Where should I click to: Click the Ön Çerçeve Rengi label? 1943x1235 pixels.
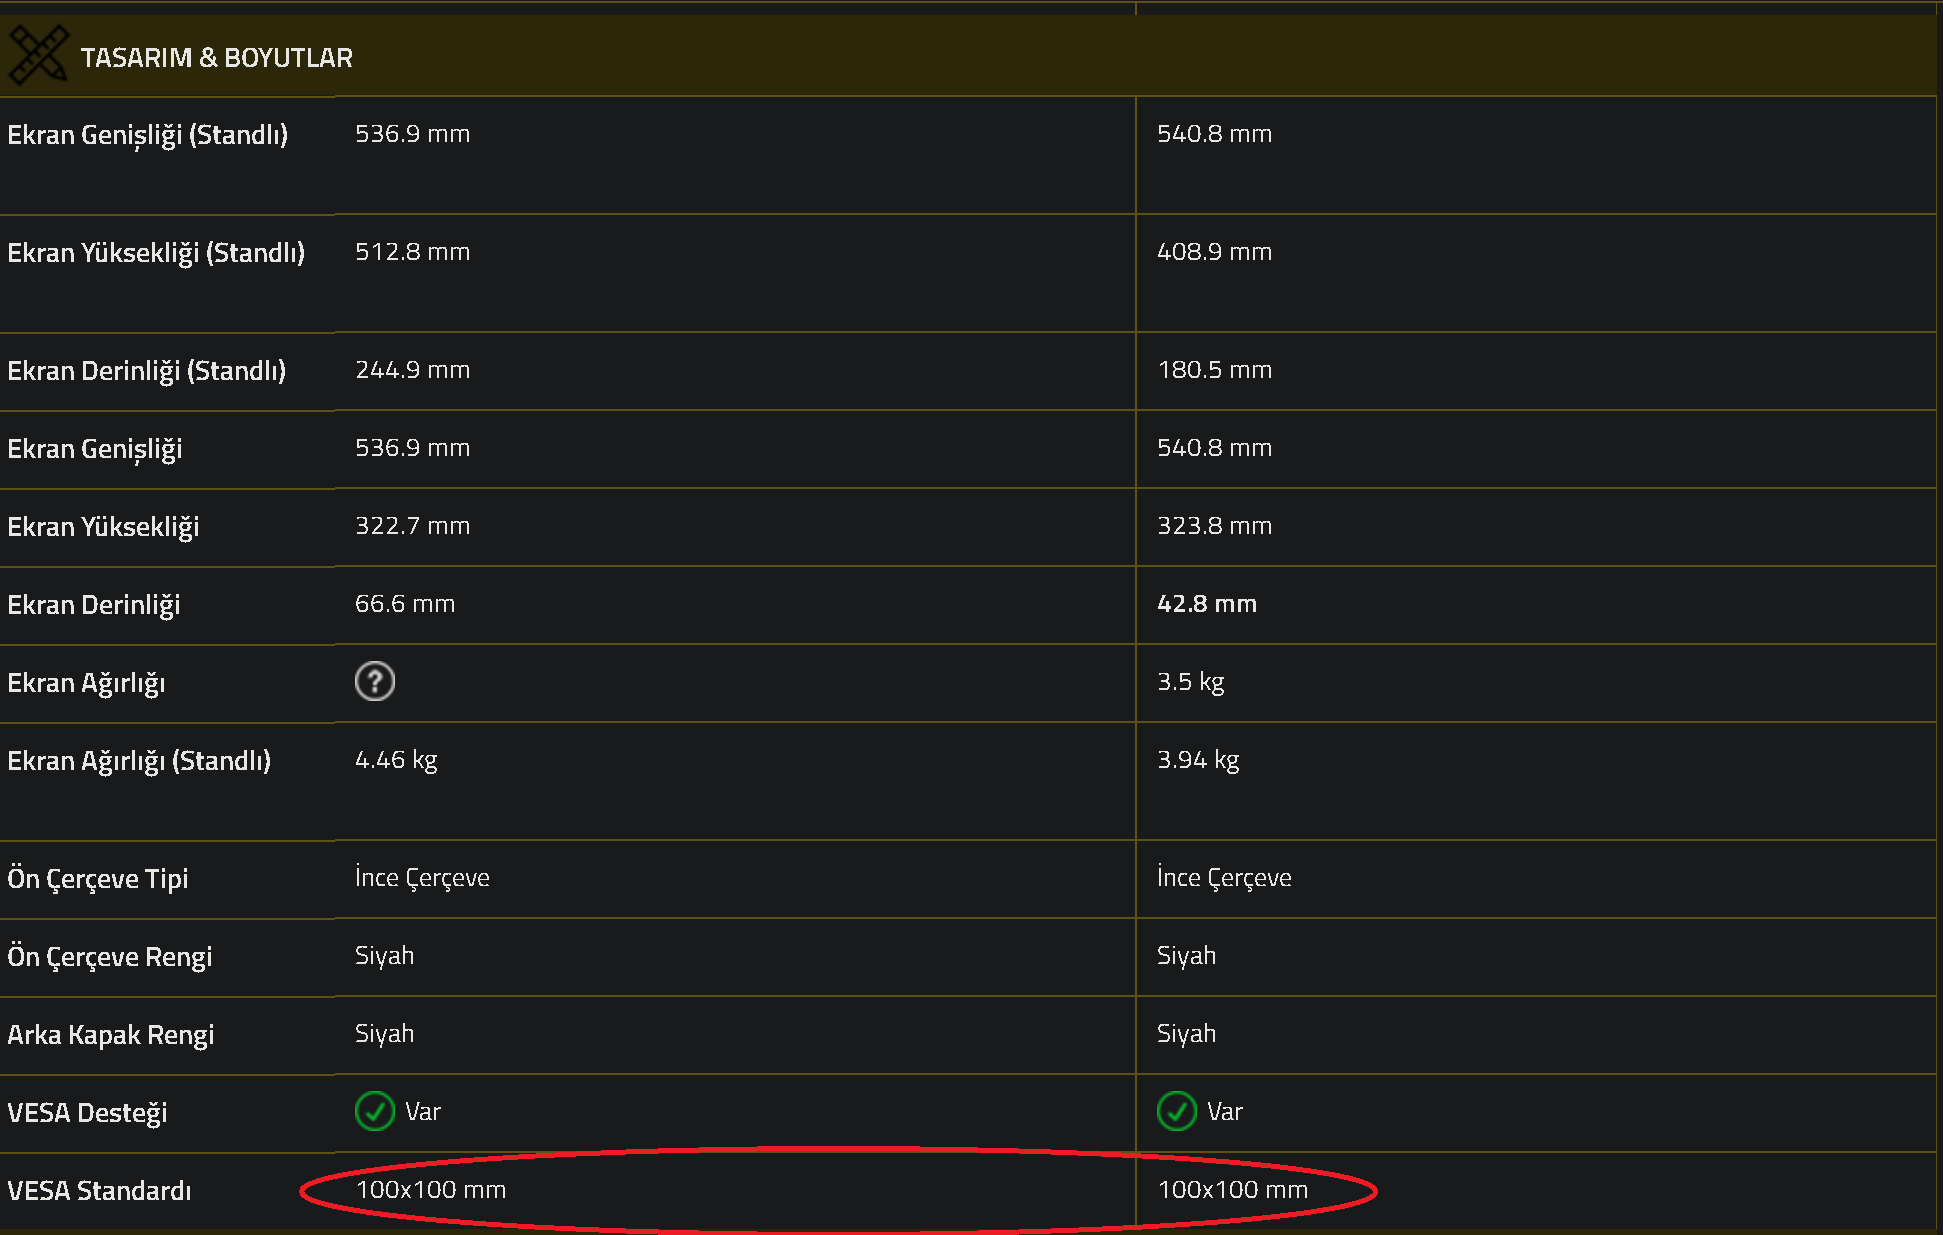coord(109,957)
